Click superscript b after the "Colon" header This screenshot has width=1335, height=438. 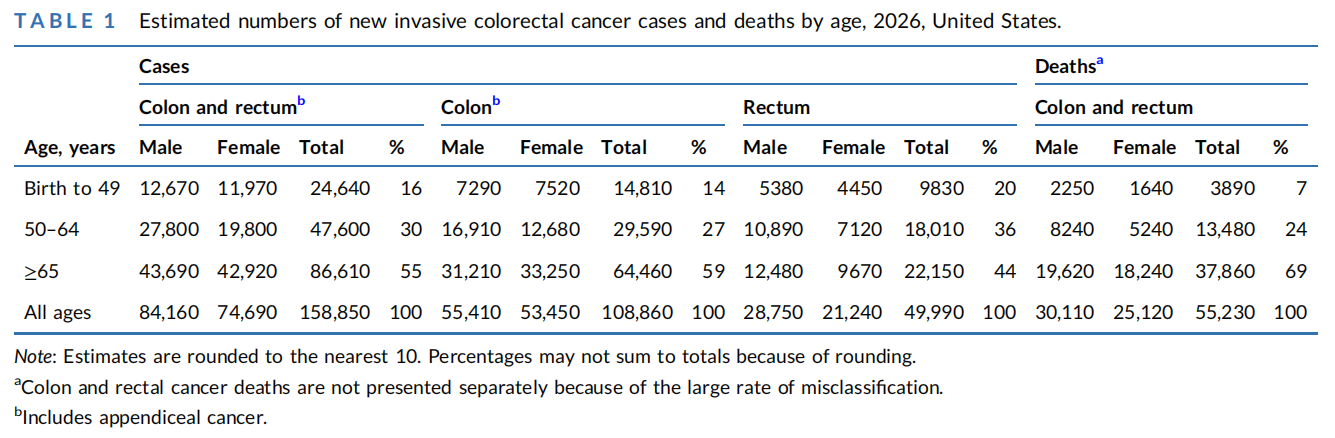point(496,102)
